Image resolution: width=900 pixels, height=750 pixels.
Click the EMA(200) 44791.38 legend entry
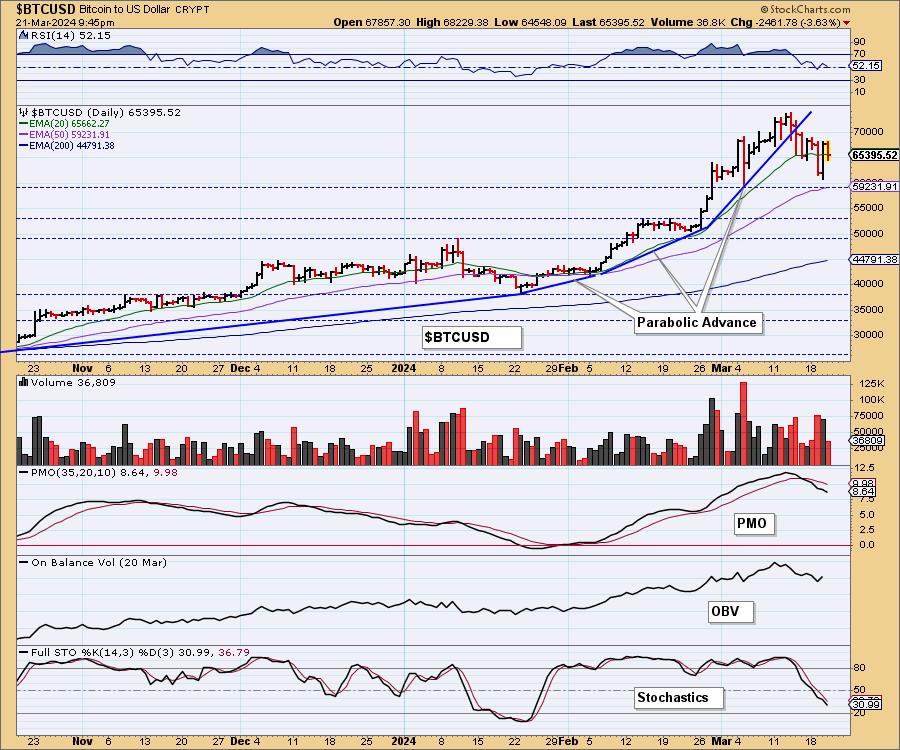[67, 146]
